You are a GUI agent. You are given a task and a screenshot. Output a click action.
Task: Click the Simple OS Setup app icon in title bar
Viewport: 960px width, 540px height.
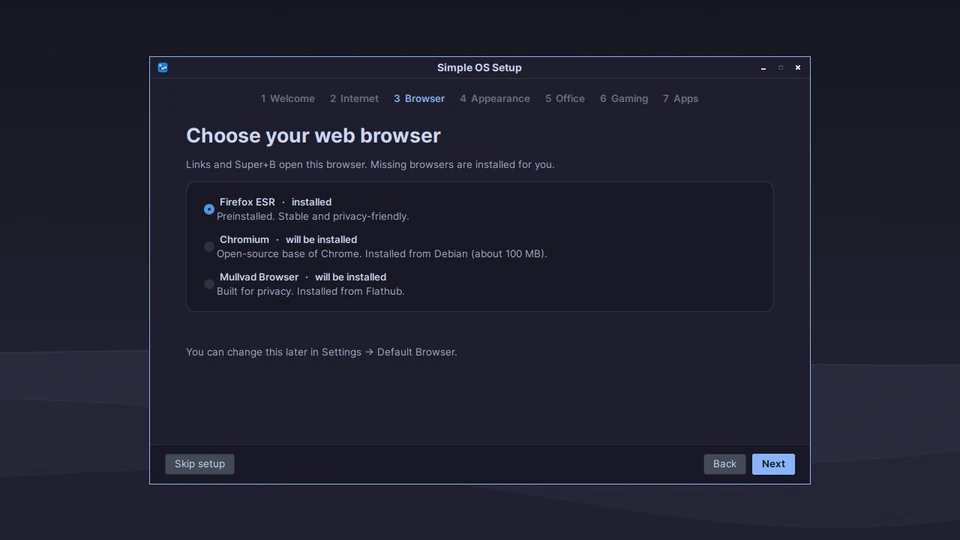[163, 67]
